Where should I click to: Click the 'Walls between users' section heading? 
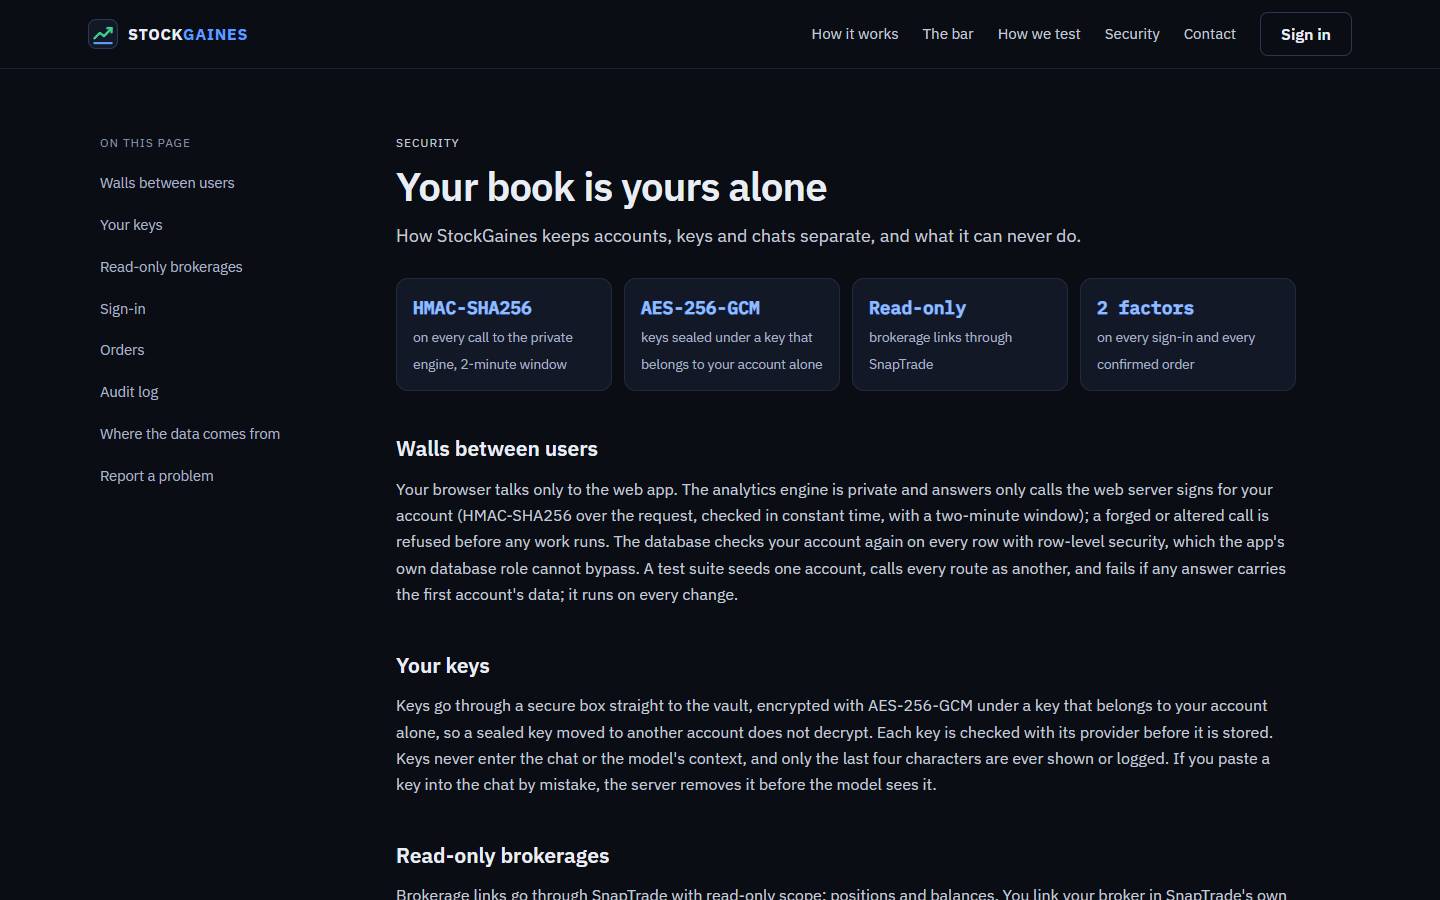click(x=497, y=449)
